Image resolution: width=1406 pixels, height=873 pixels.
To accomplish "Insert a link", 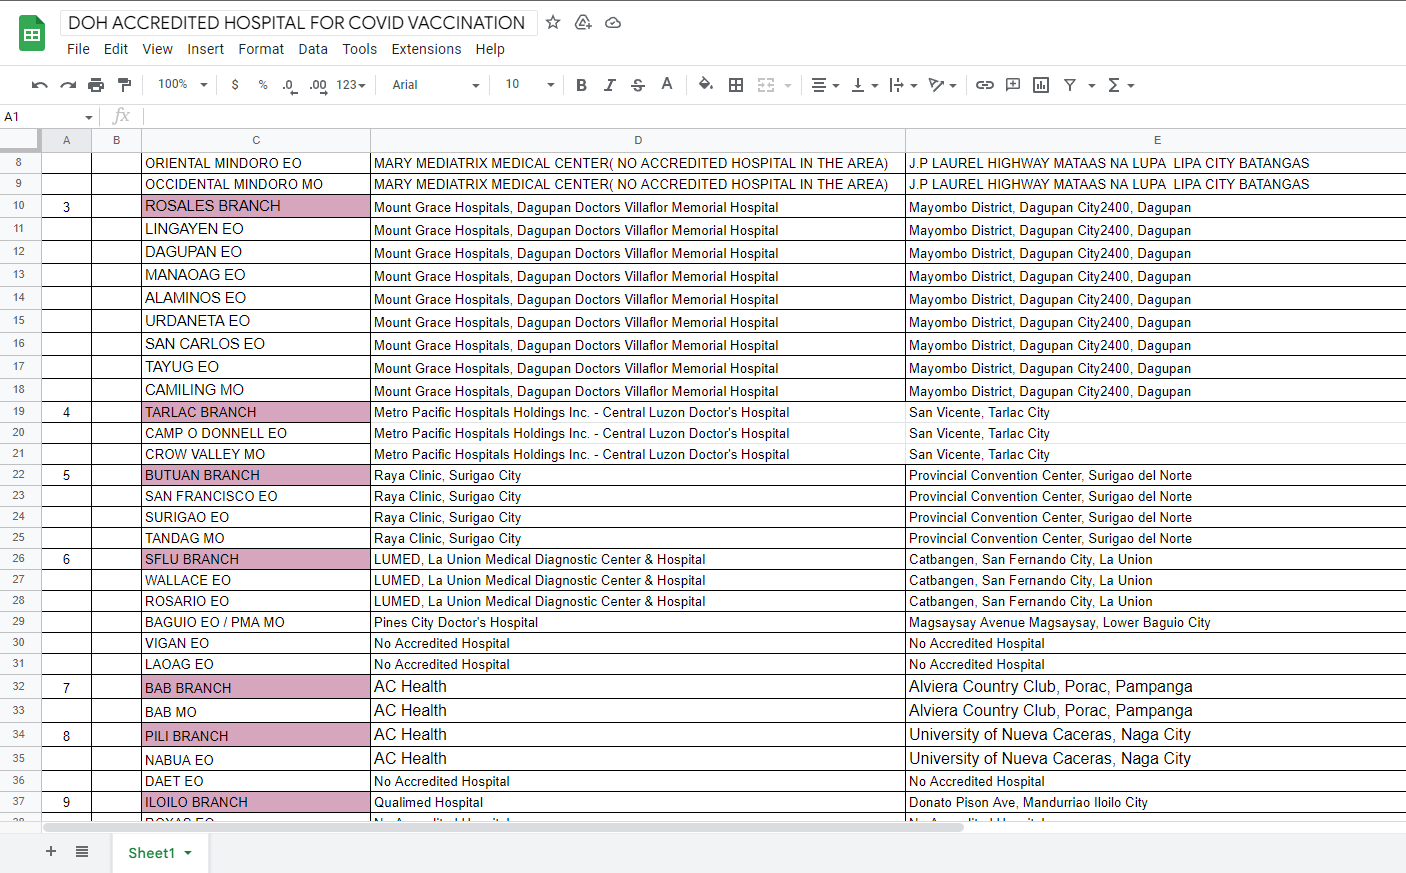I will (x=985, y=85).
